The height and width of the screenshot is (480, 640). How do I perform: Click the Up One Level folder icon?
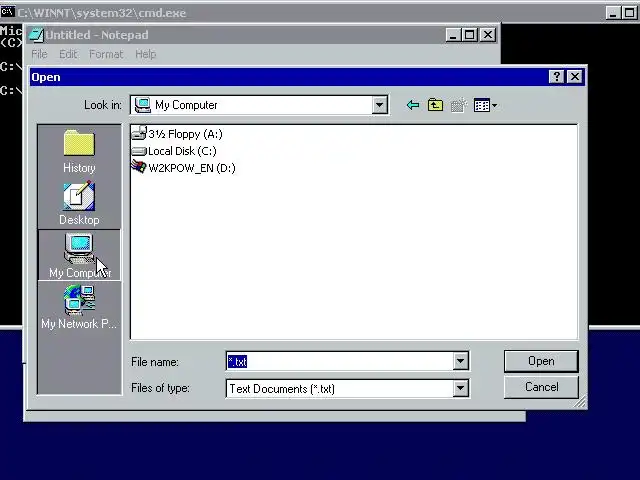pyautogui.click(x=435, y=105)
